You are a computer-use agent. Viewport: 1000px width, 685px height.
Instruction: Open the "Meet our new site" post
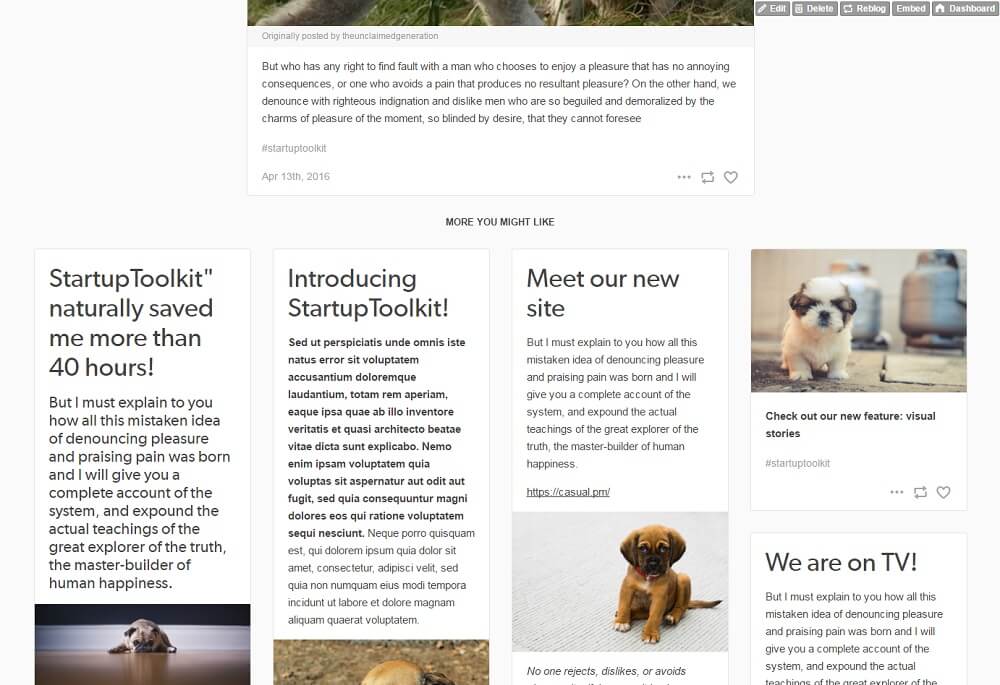(602, 293)
